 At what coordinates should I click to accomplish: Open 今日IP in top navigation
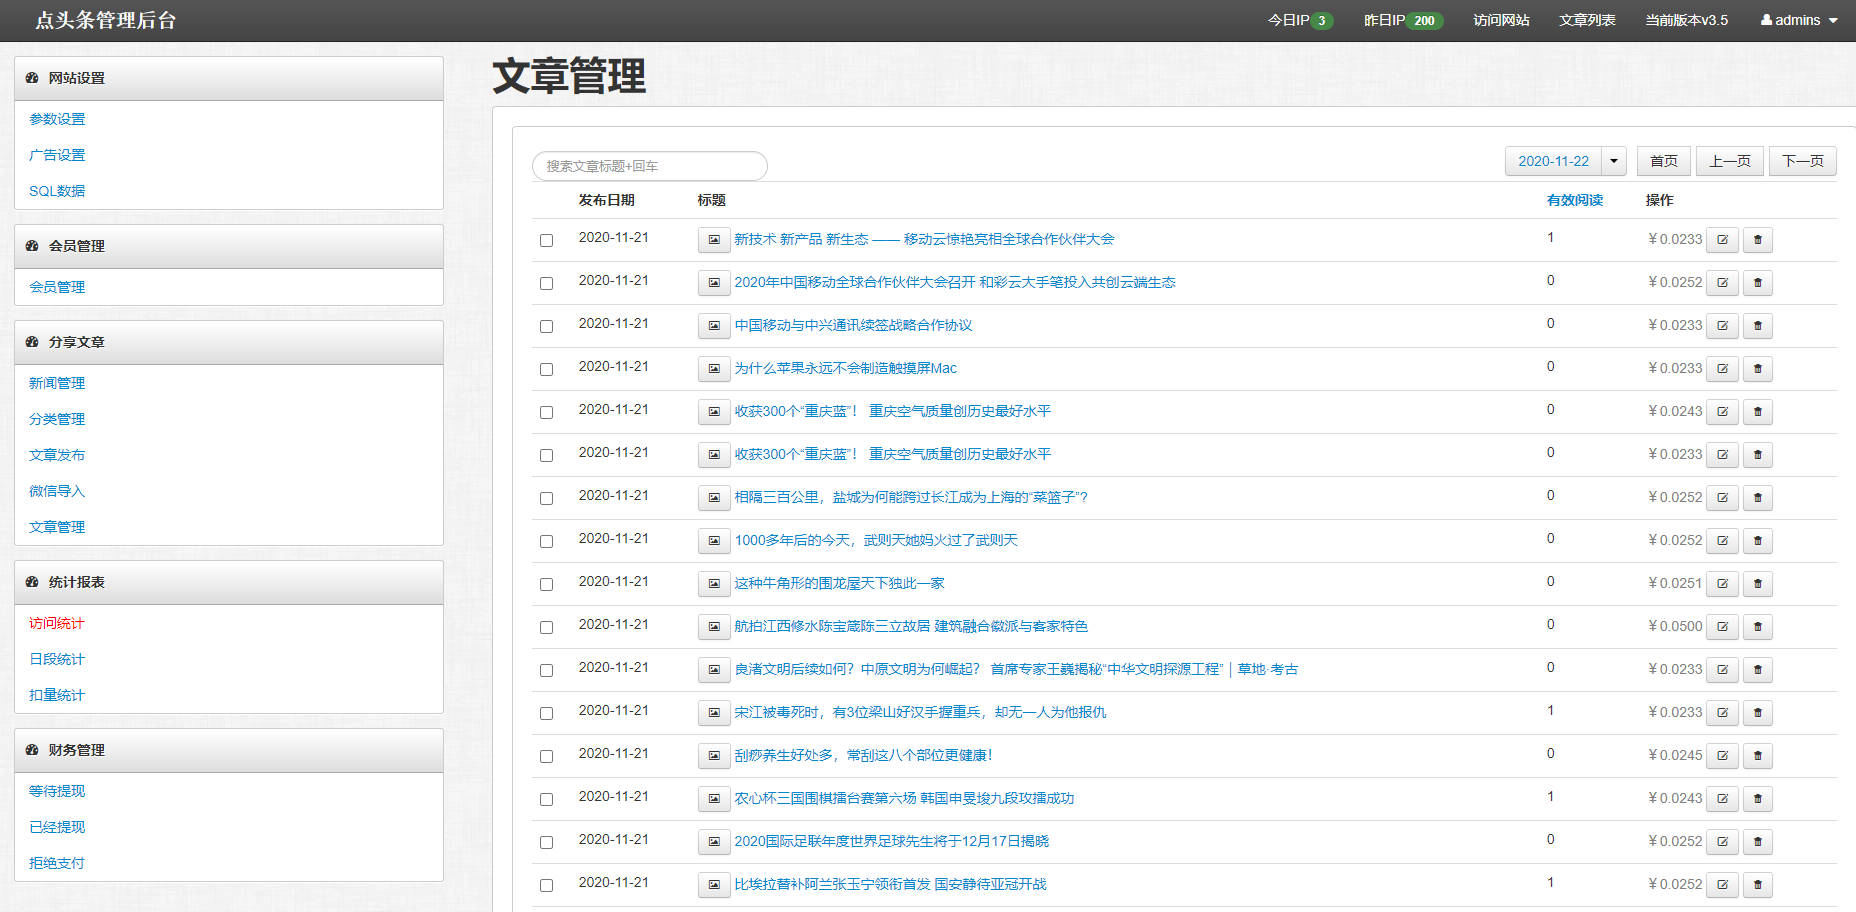(1300, 20)
